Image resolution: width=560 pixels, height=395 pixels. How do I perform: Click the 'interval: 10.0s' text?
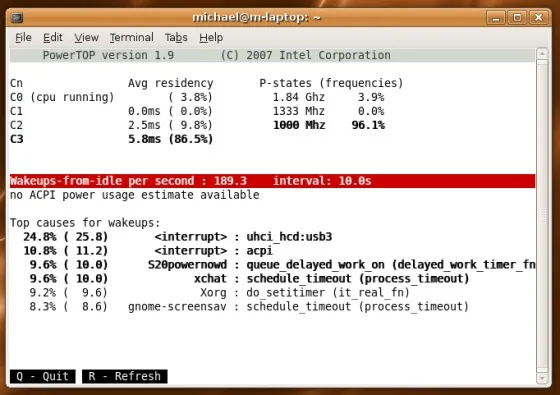coord(322,181)
